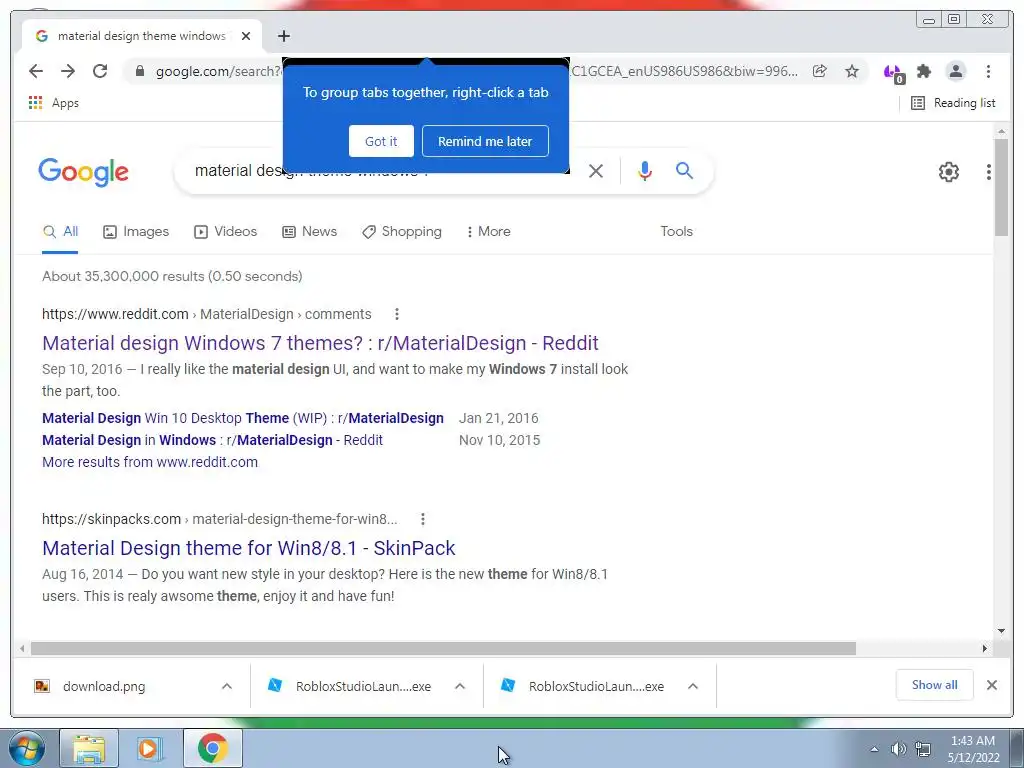Viewport: 1024px width, 768px height.
Task: Open the Reading list panel
Action: tap(953, 103)
